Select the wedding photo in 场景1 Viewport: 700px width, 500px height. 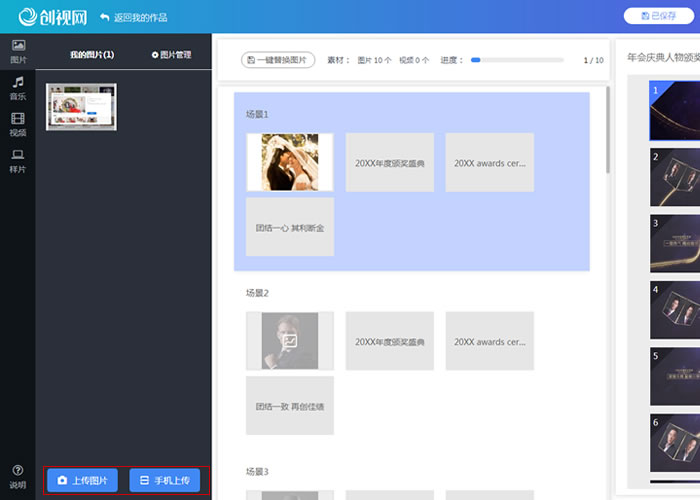[x=290, y=162]
